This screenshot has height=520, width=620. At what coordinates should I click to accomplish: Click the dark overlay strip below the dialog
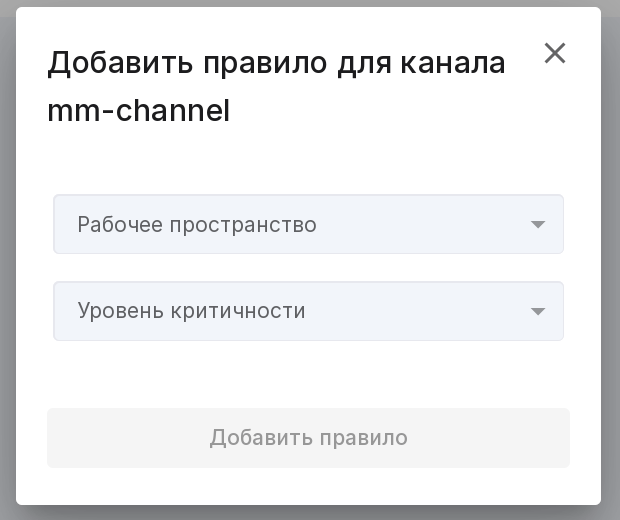pos(310,513)
